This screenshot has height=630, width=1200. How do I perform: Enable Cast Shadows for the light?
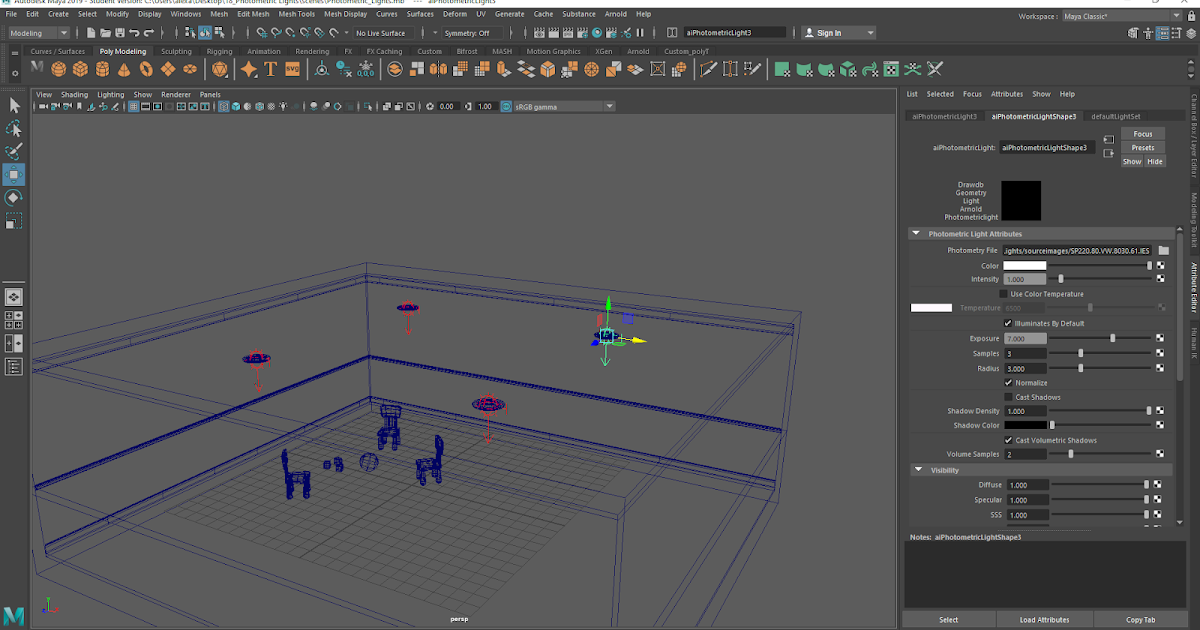coord(1008,396)
